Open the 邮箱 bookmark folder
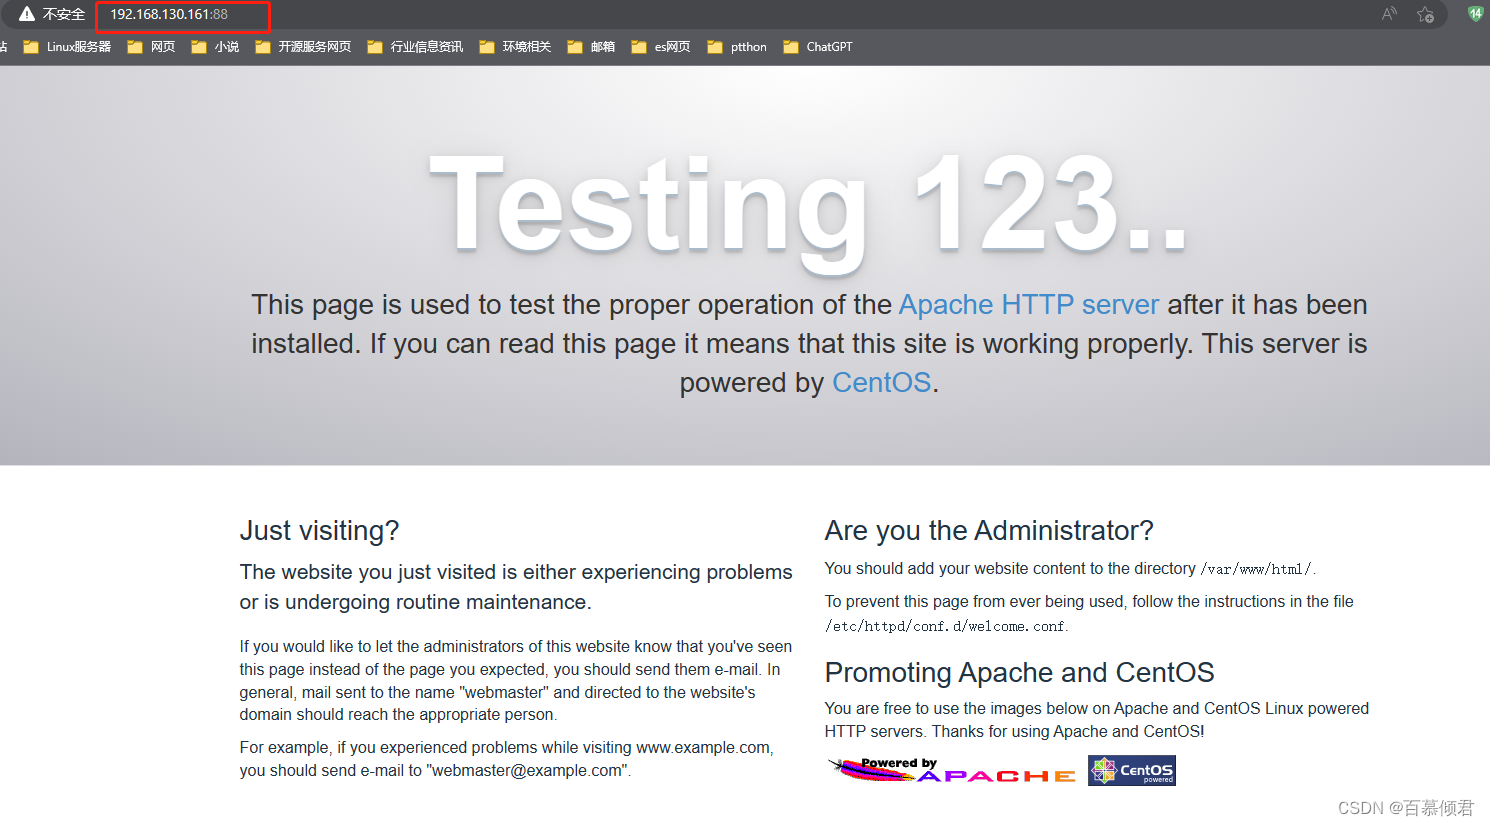The height and width of the screenshot is (826, 1490). 591,47
